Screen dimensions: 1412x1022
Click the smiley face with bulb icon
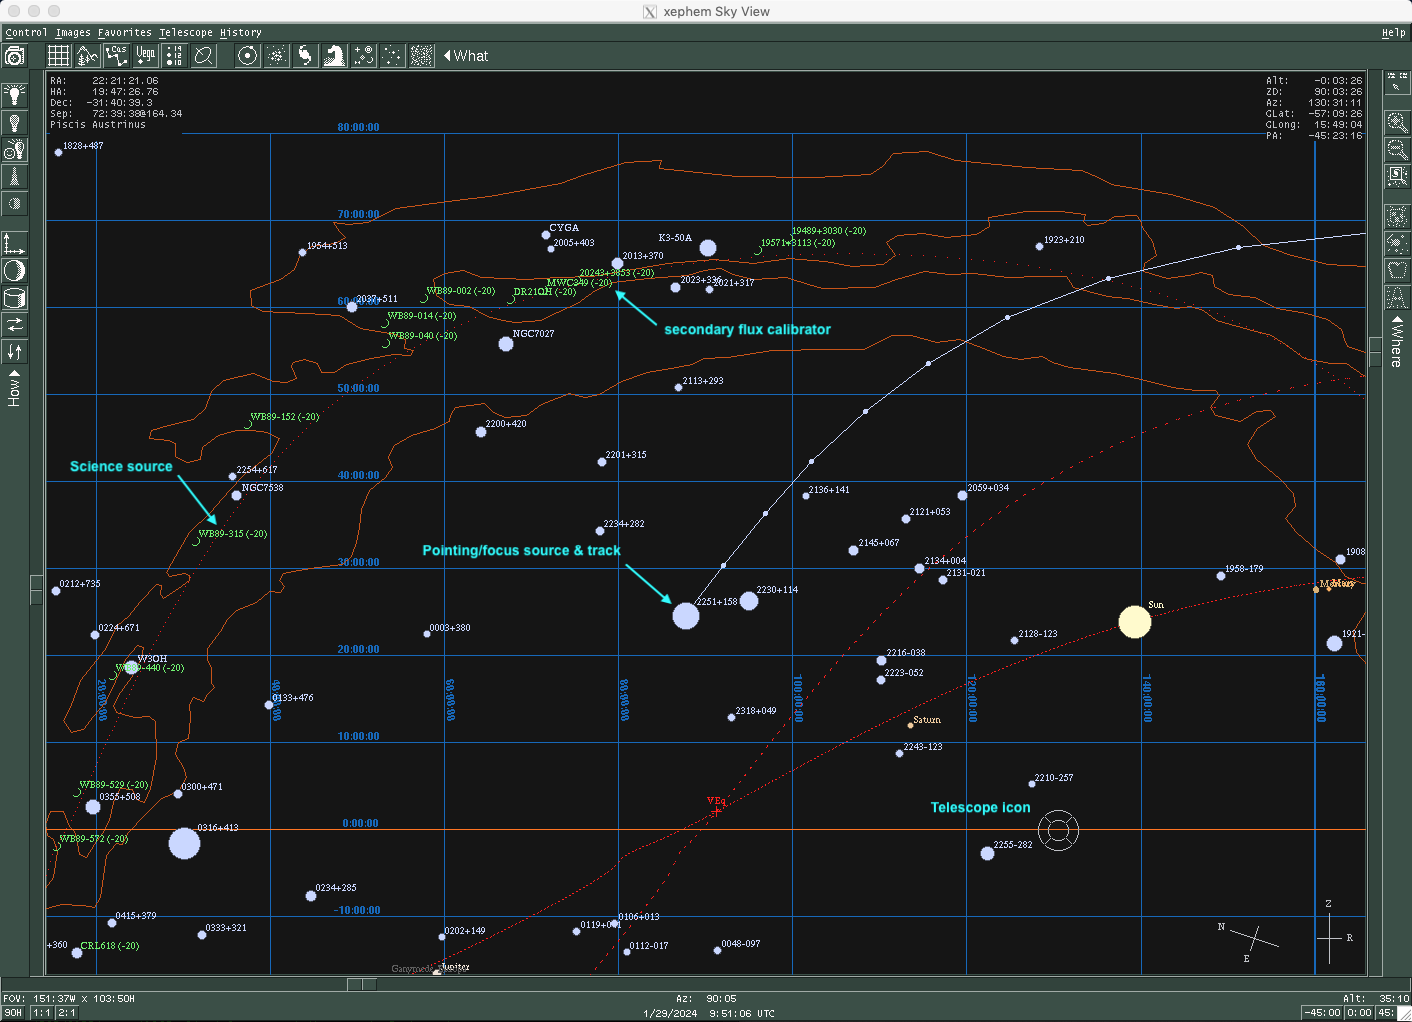pos(14,150)
